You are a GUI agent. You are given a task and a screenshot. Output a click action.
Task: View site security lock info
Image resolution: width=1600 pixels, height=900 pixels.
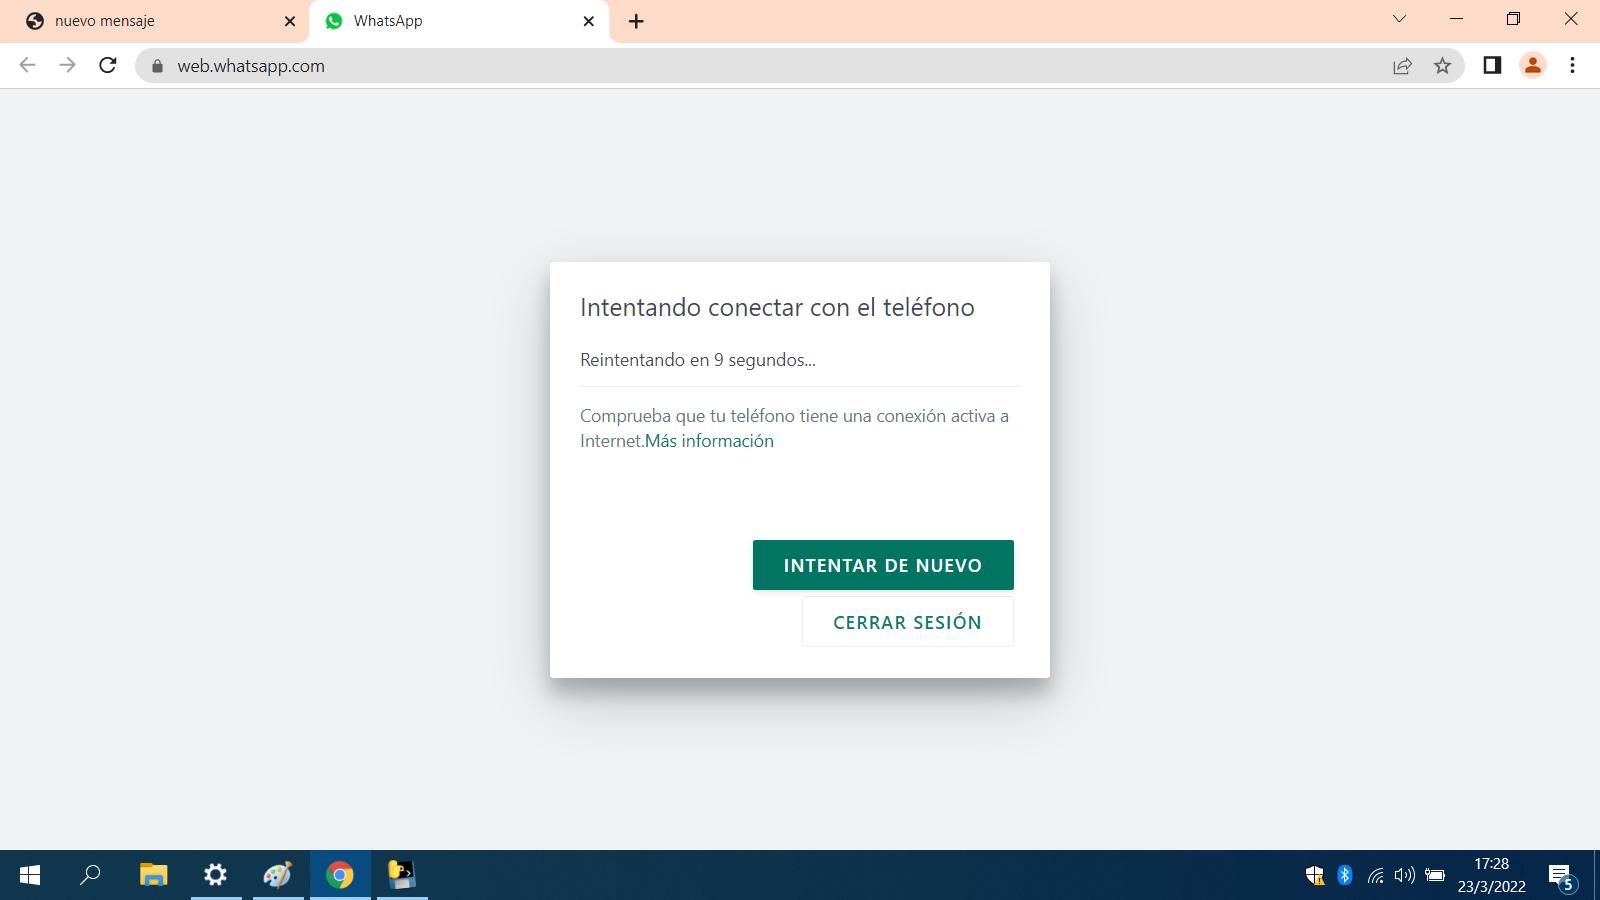(156, 66)
